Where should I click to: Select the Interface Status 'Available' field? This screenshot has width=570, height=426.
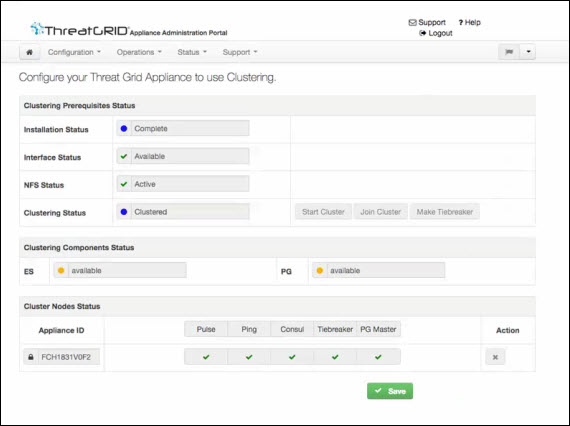[x=190, y=156]
